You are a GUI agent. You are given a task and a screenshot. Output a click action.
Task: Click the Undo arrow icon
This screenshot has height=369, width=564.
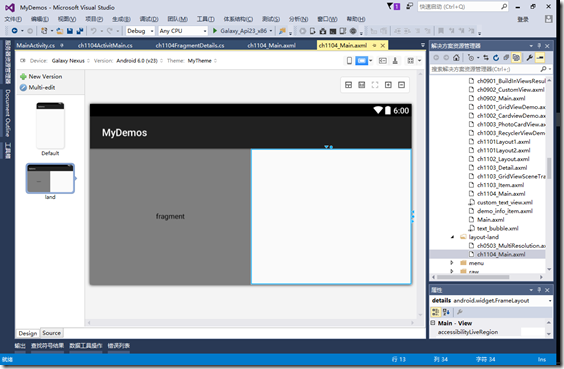point(94,31)
